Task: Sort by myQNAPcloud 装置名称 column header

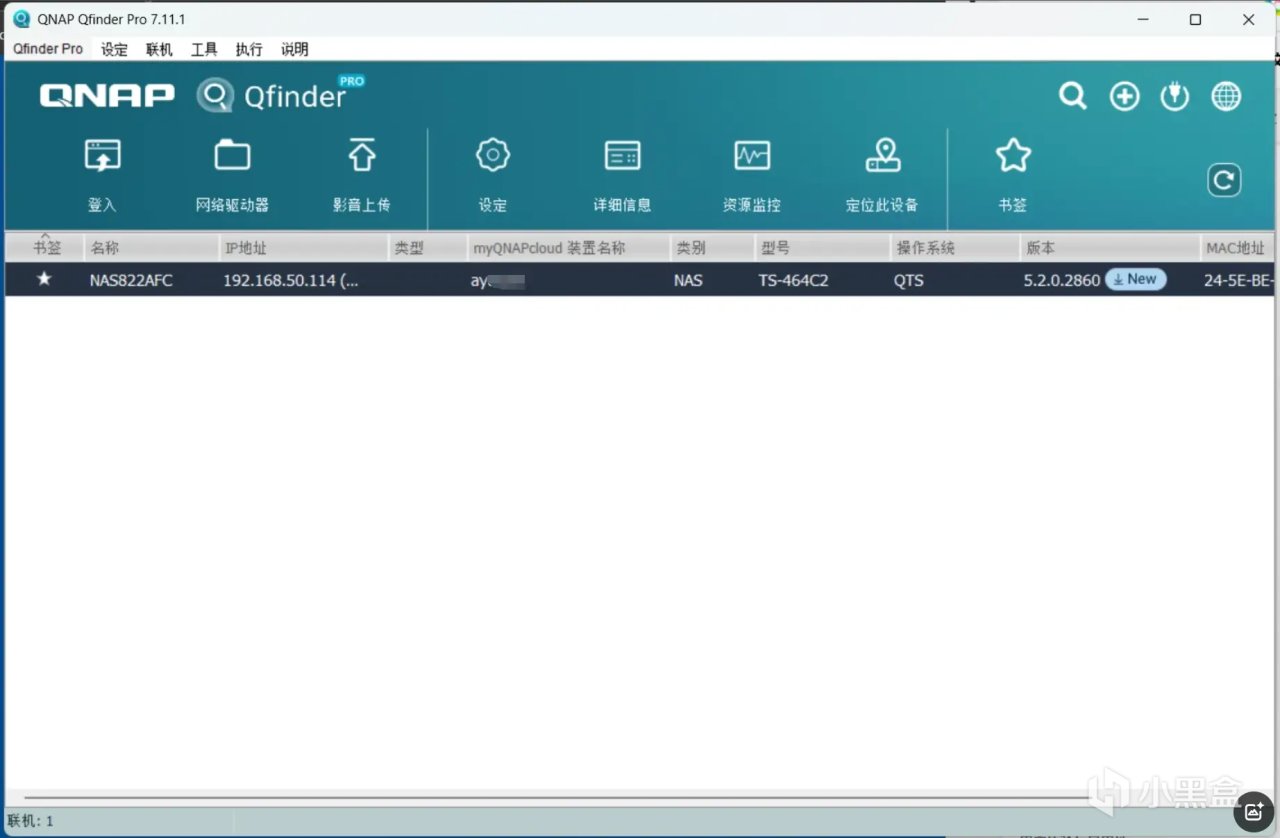Action: tap(569, 248)
